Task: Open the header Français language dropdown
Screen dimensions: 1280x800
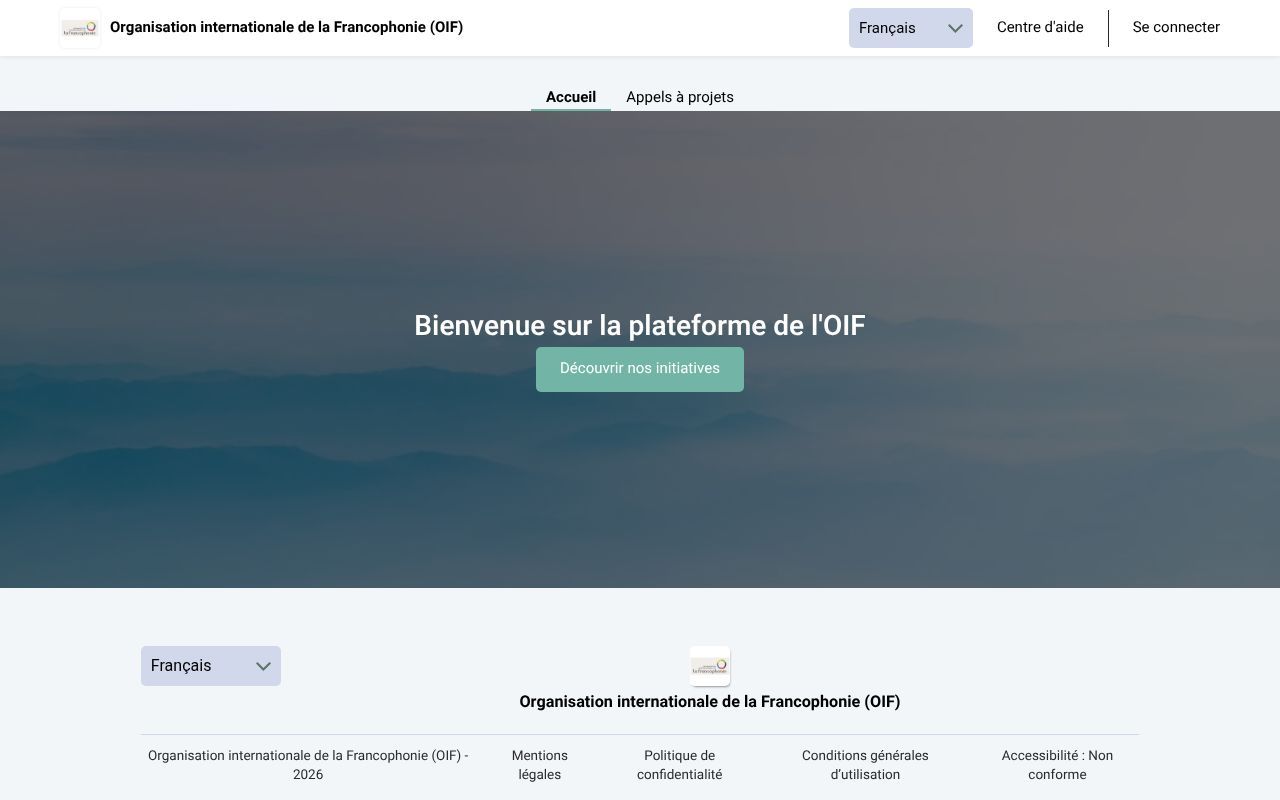Action: pos(910,28)
